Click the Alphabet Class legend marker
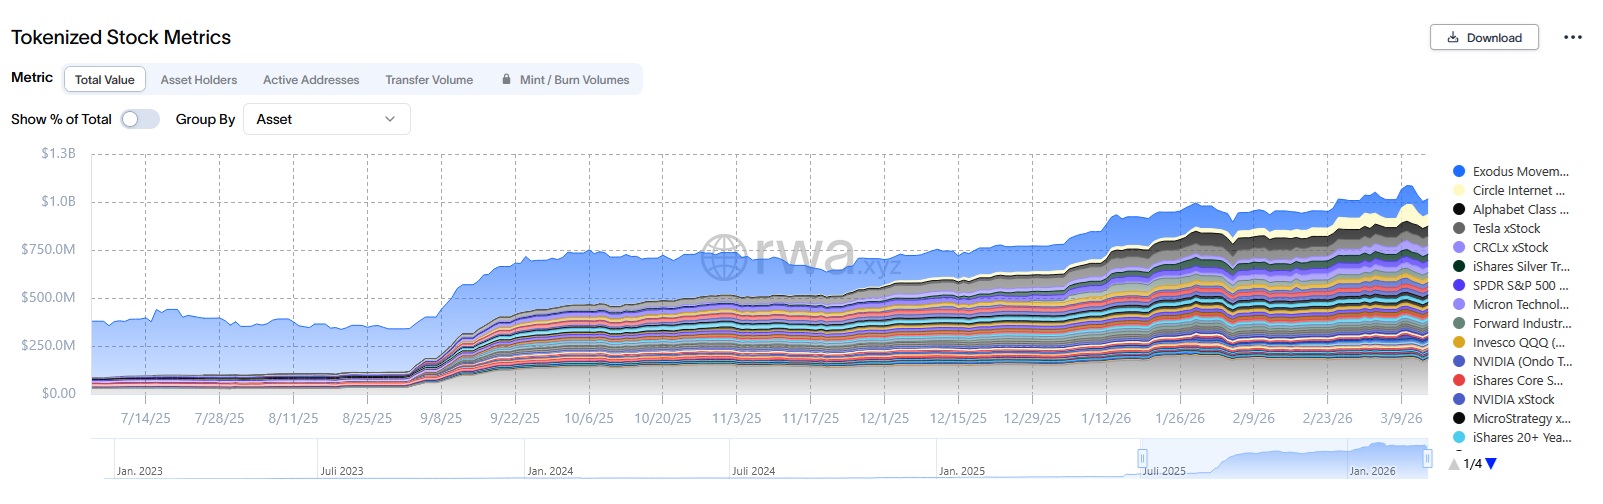The image size is (1603, 504). [x=1459, y=209]
